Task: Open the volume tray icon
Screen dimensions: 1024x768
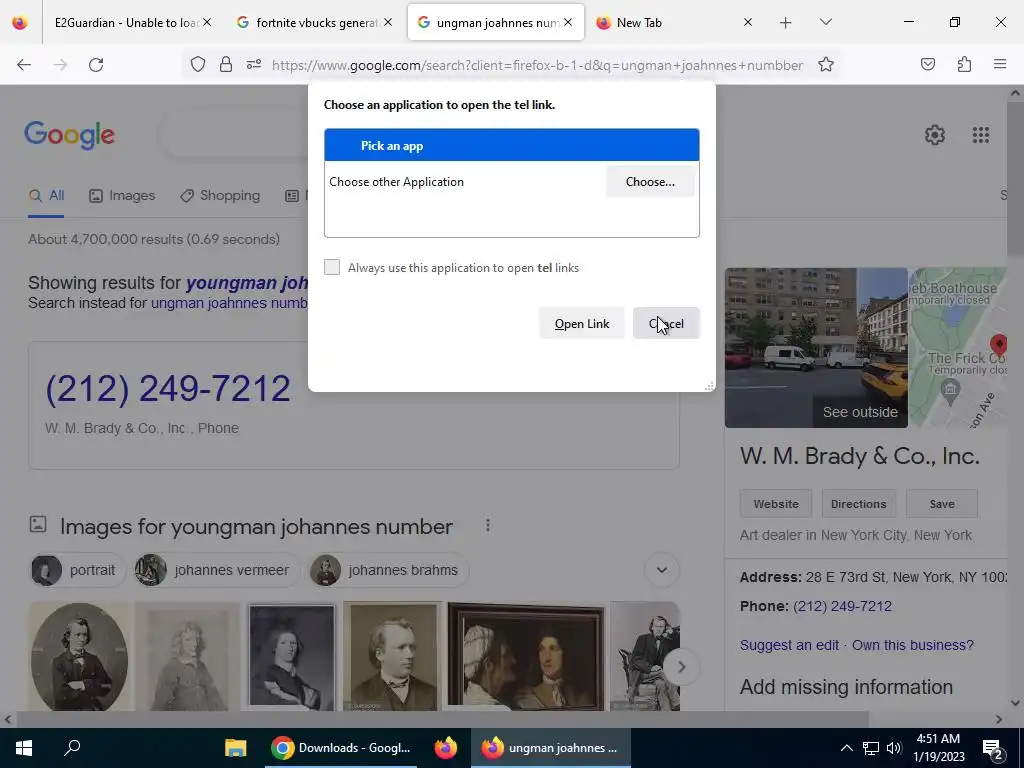Action: [894, 748]
